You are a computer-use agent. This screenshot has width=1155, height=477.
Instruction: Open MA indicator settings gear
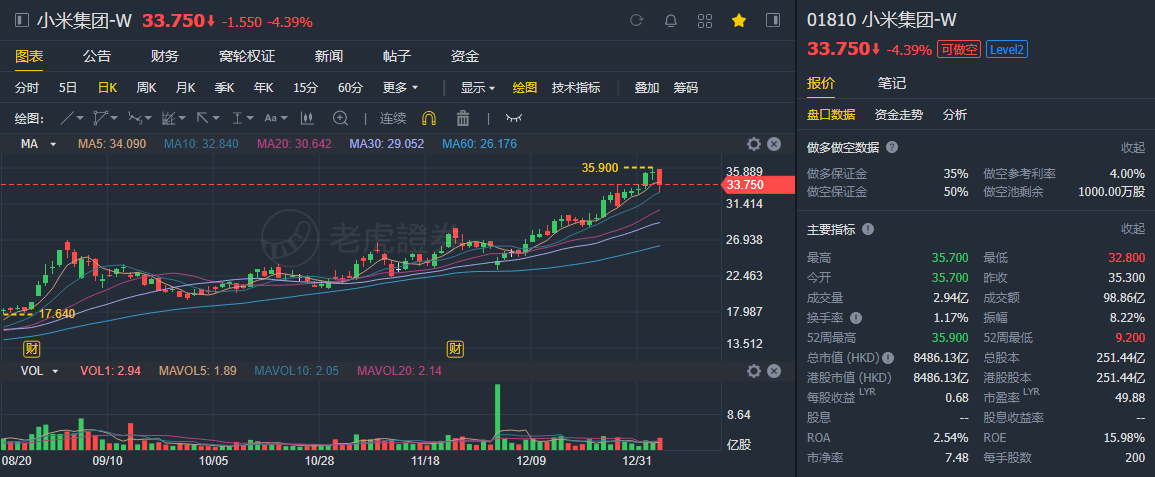point(754,144)
